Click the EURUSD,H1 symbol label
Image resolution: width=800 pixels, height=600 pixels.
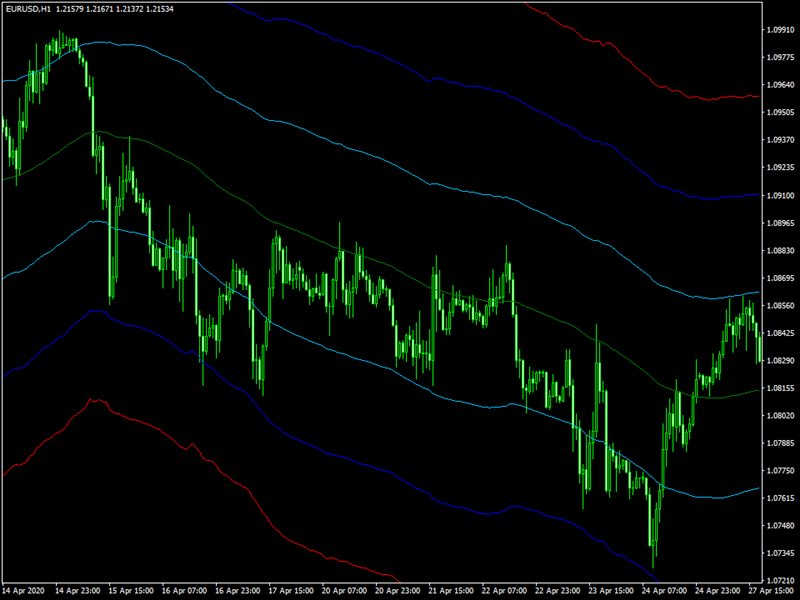28,9
